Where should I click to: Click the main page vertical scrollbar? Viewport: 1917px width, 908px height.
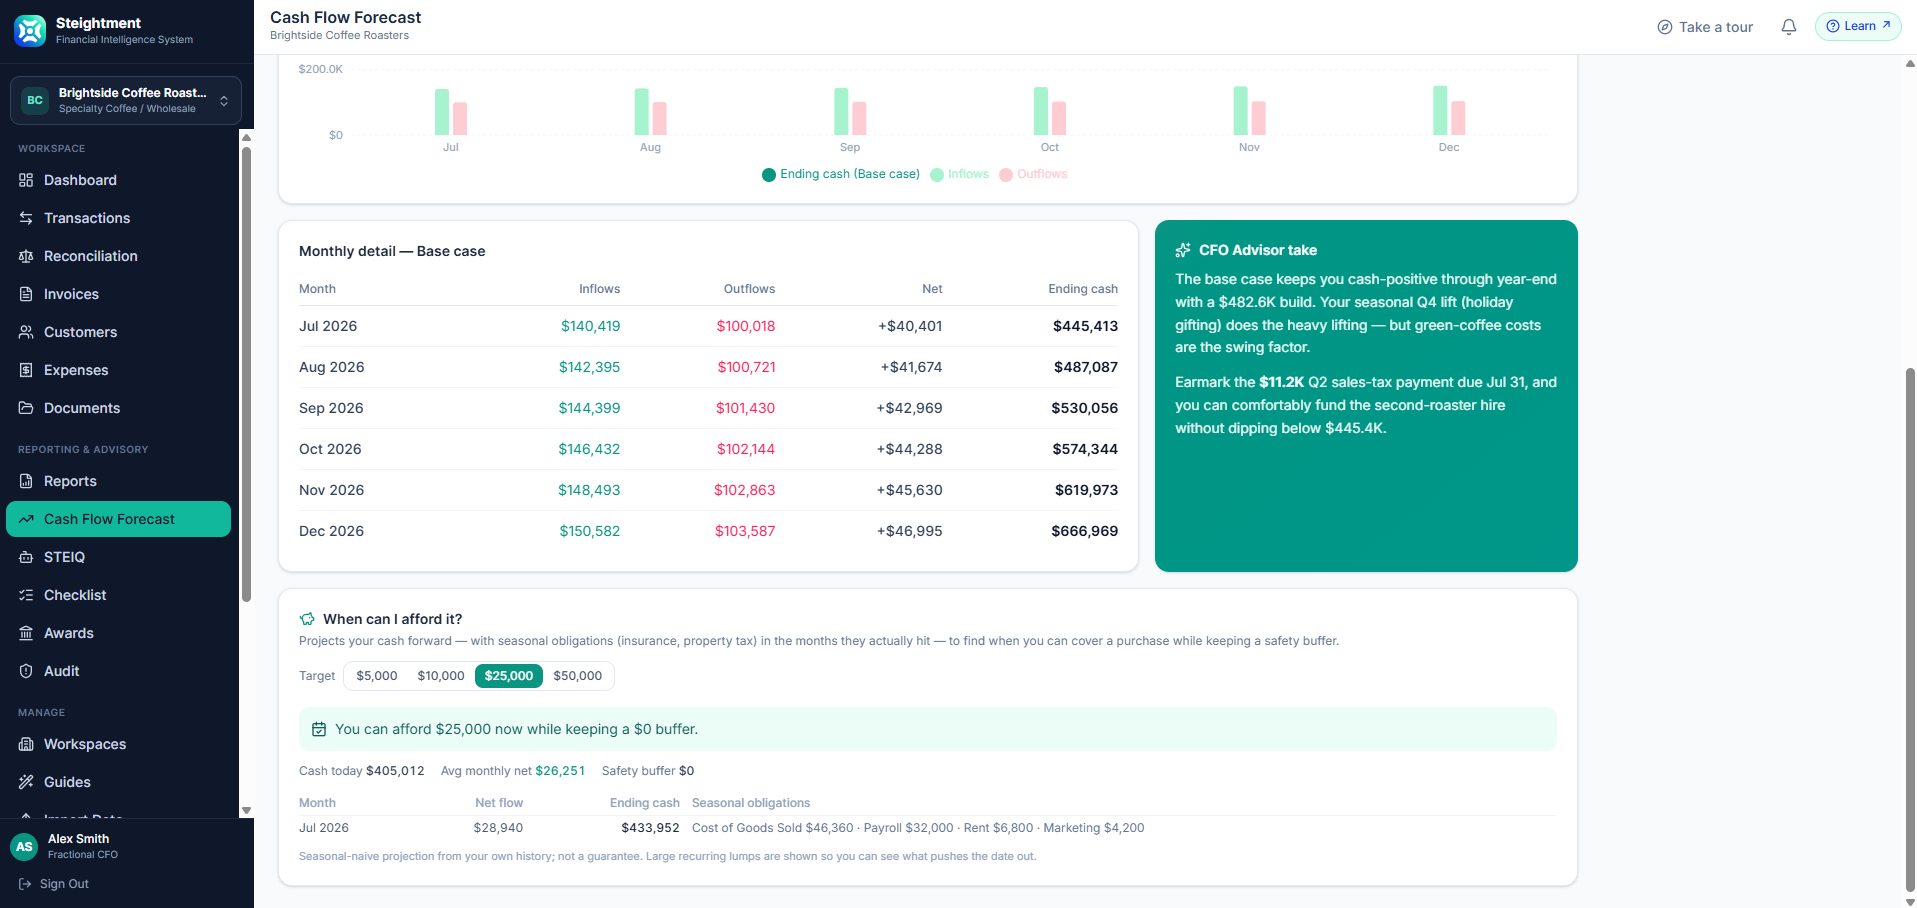coord(1910,629)
